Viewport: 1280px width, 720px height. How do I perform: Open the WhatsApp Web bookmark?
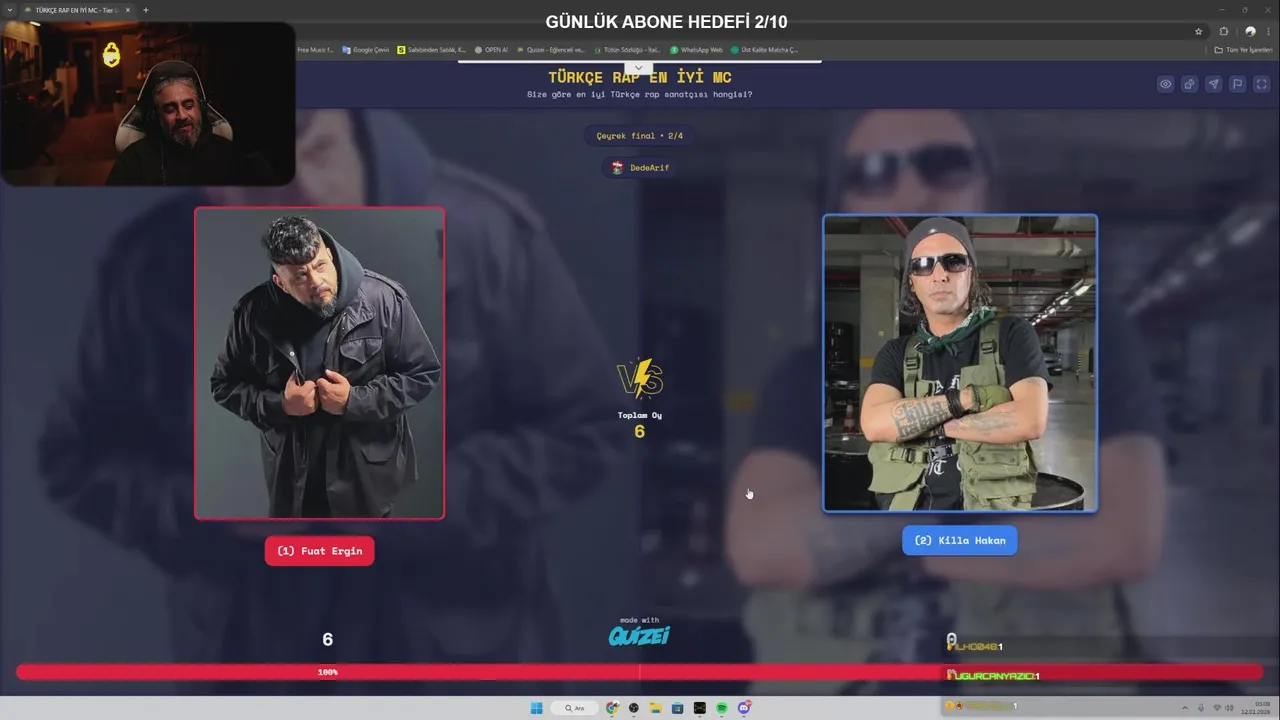697,49
